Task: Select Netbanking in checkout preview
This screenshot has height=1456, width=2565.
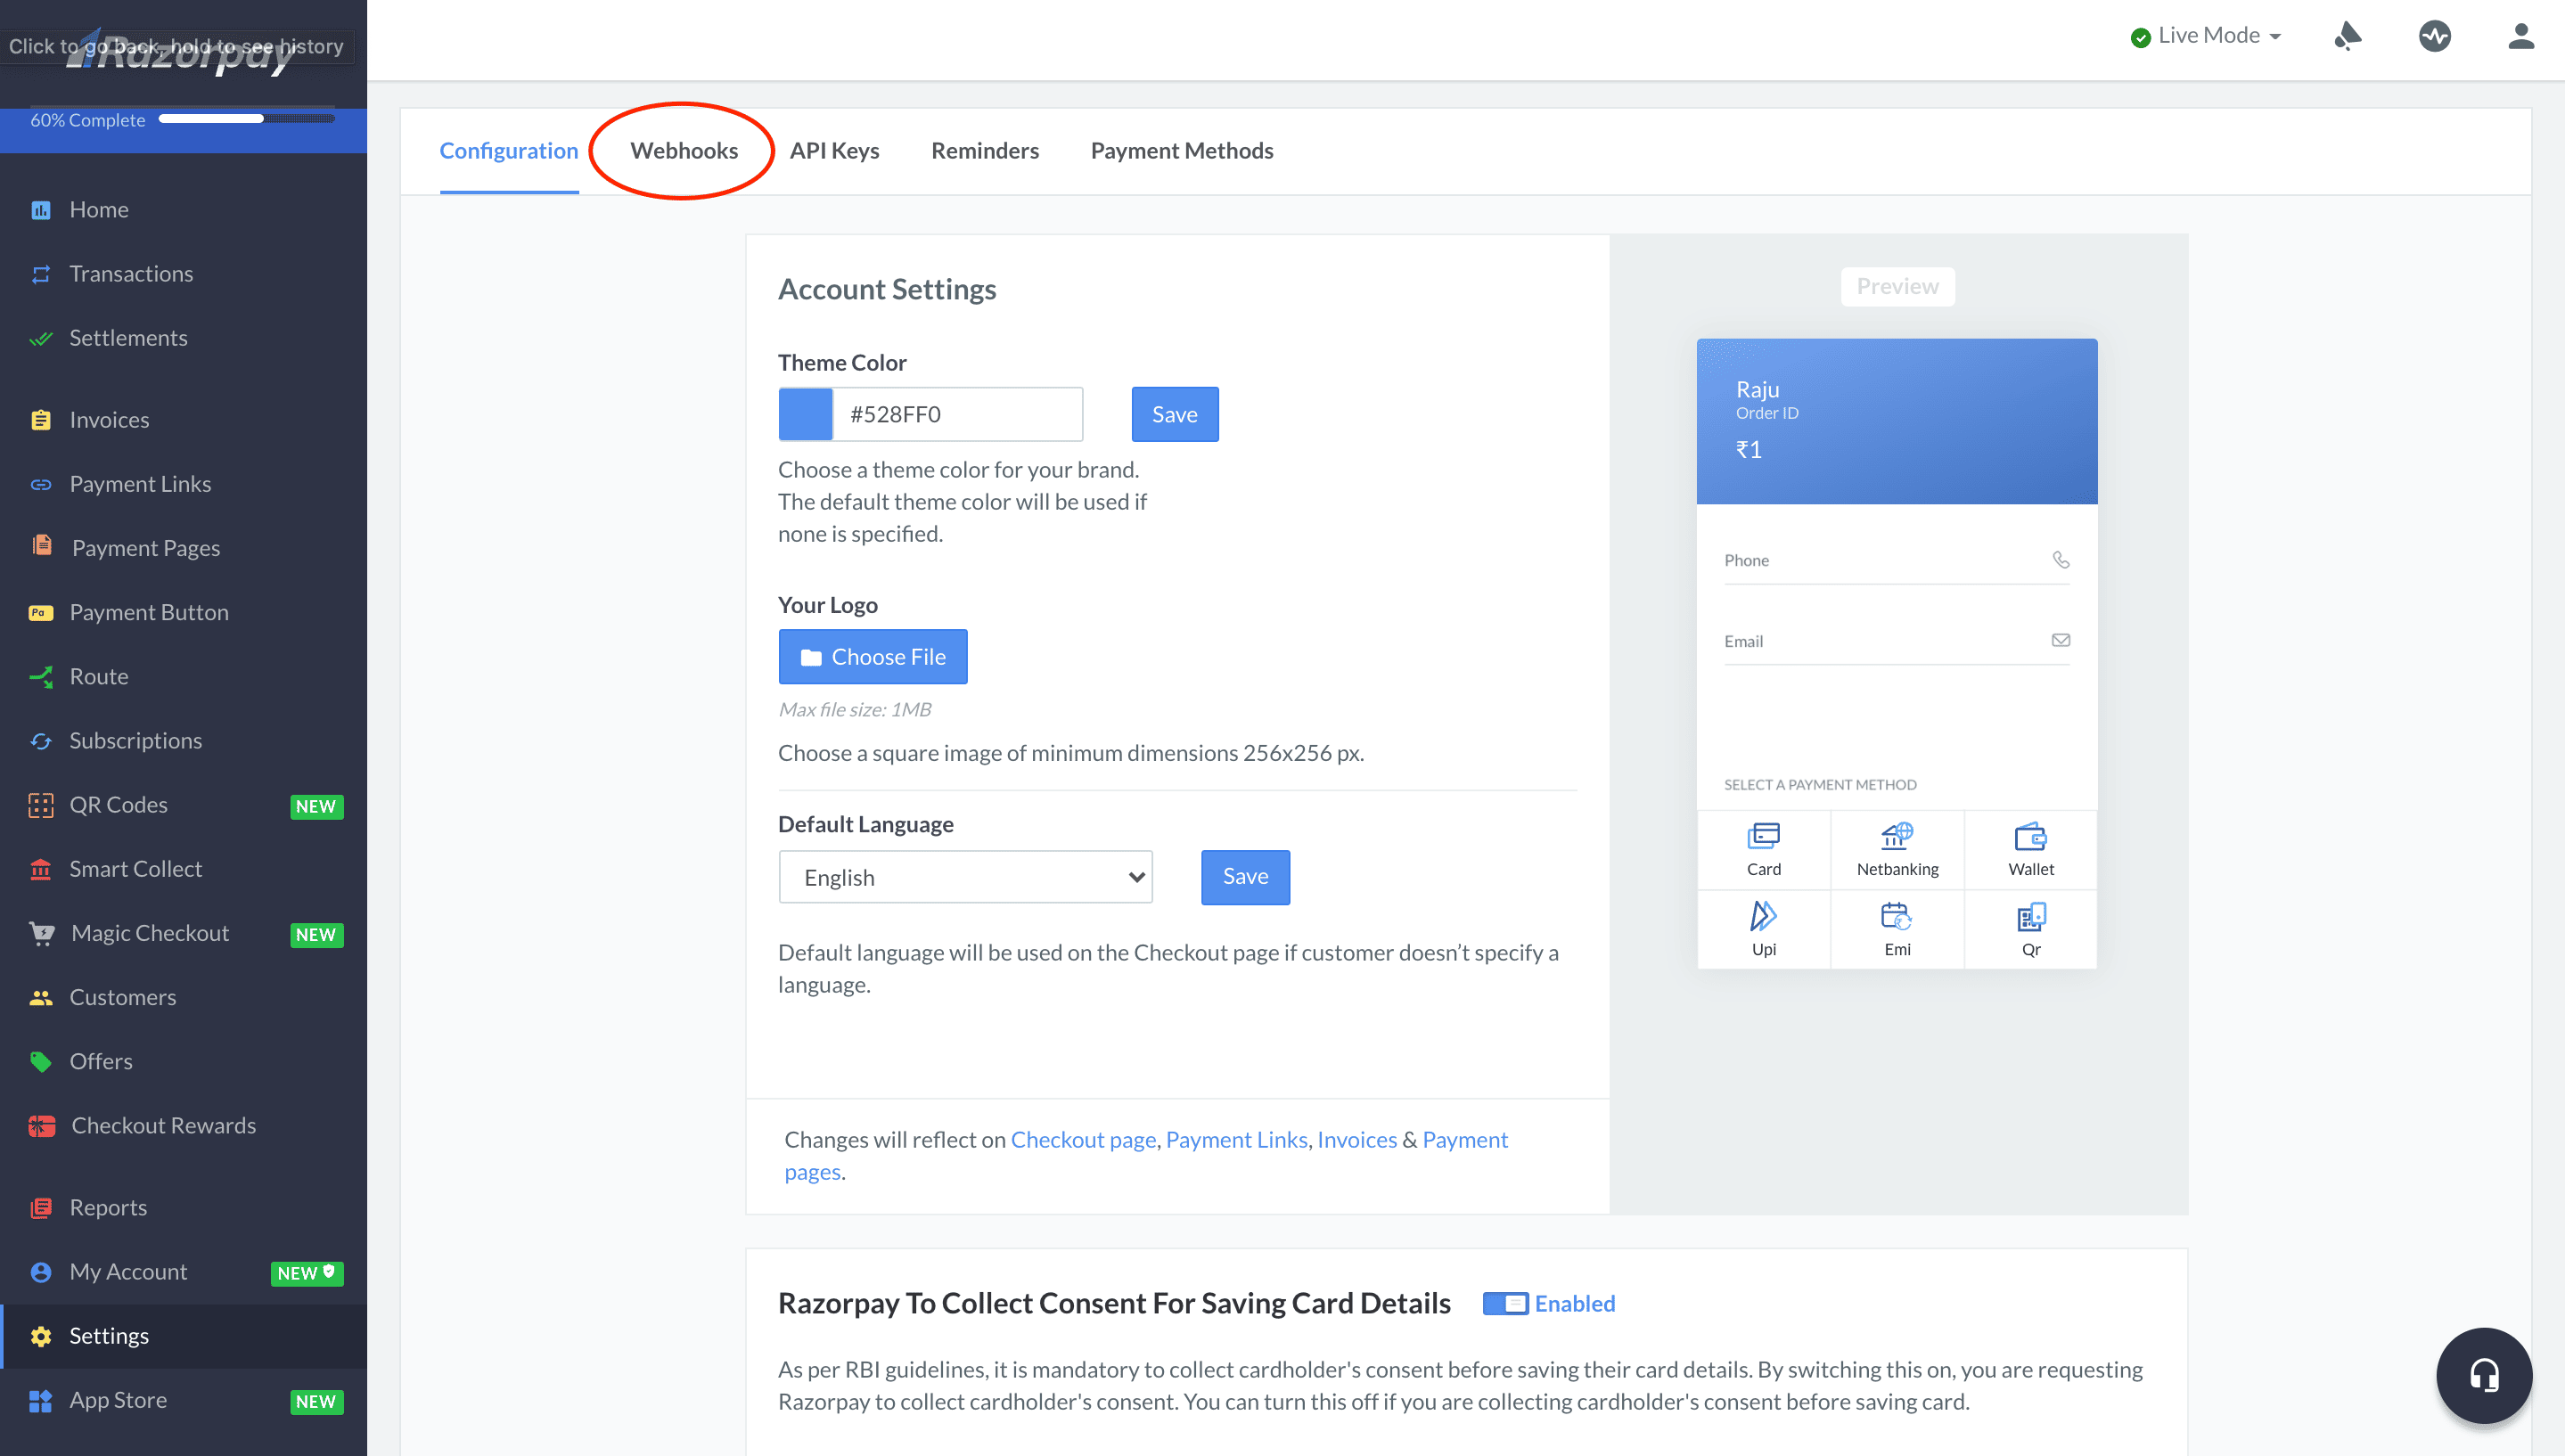Action: pos(1897,849)
